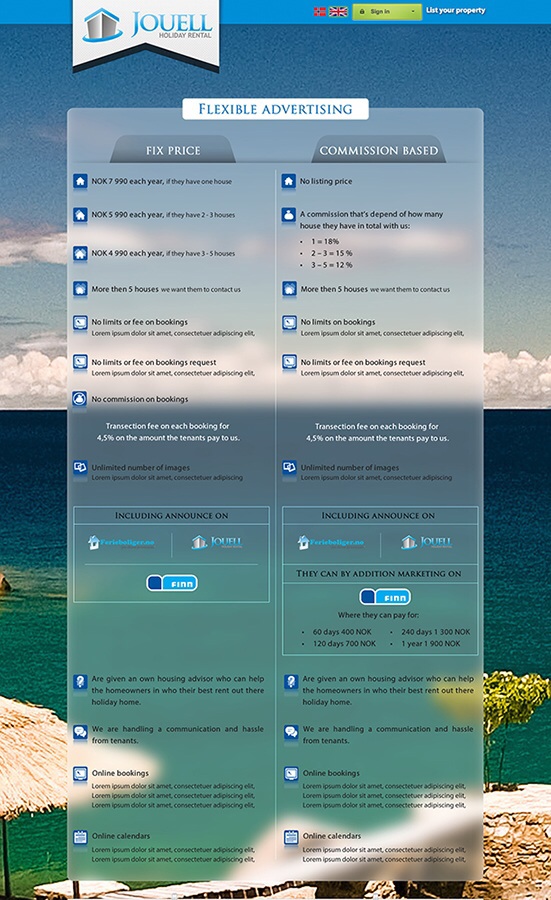
Task: Open Ferieboliger.no logo in Fix Price box
Action: coord(121,542)
